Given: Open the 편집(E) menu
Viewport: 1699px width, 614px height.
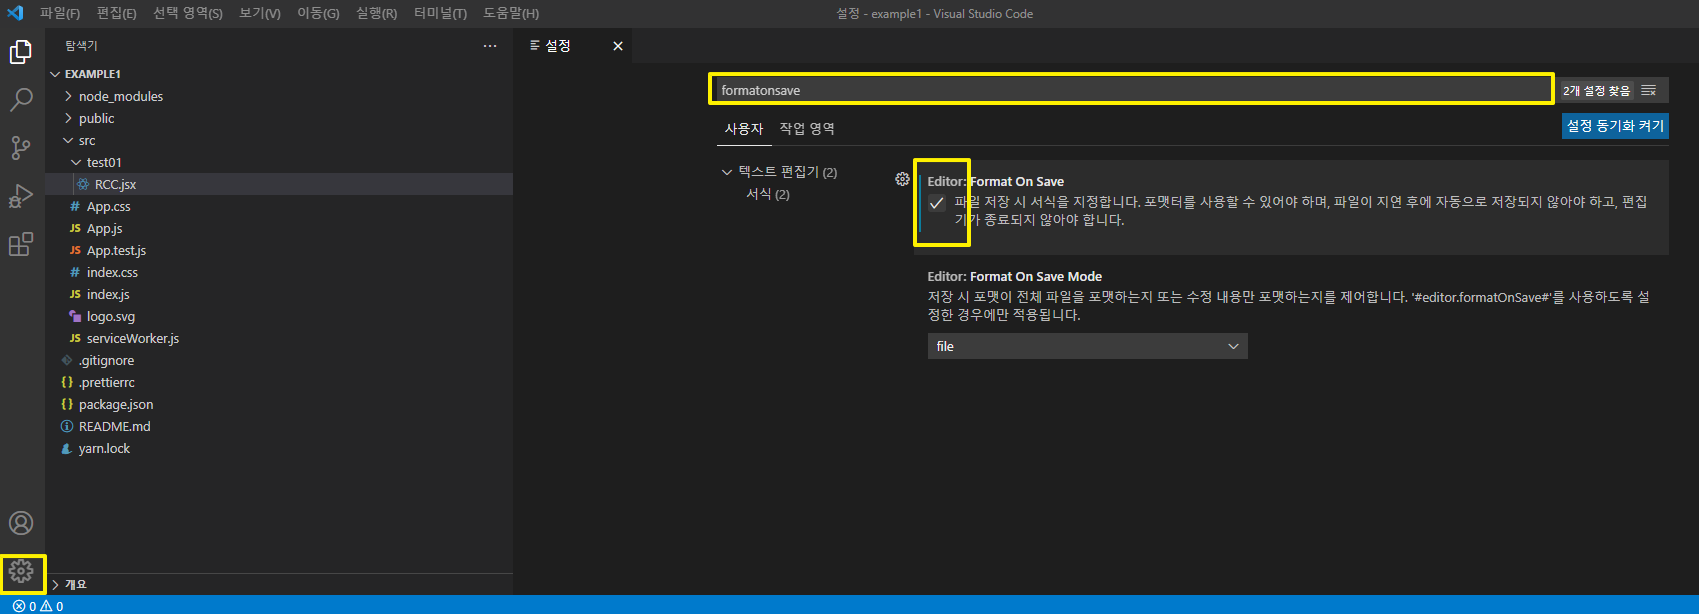Looking at the screenshot, I should pos(116,13).
